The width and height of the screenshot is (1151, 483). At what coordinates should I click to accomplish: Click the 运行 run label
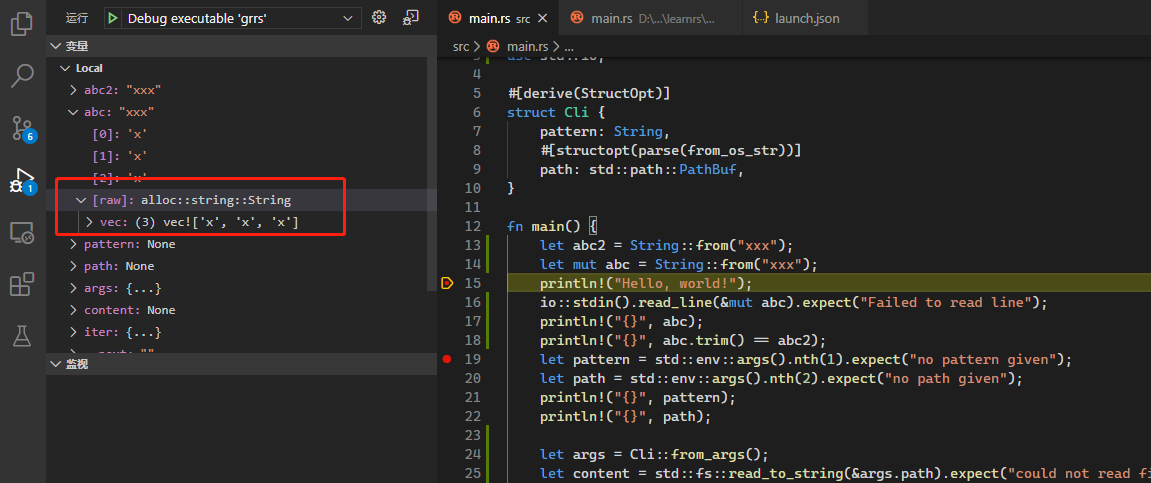(x=76, y=18)
